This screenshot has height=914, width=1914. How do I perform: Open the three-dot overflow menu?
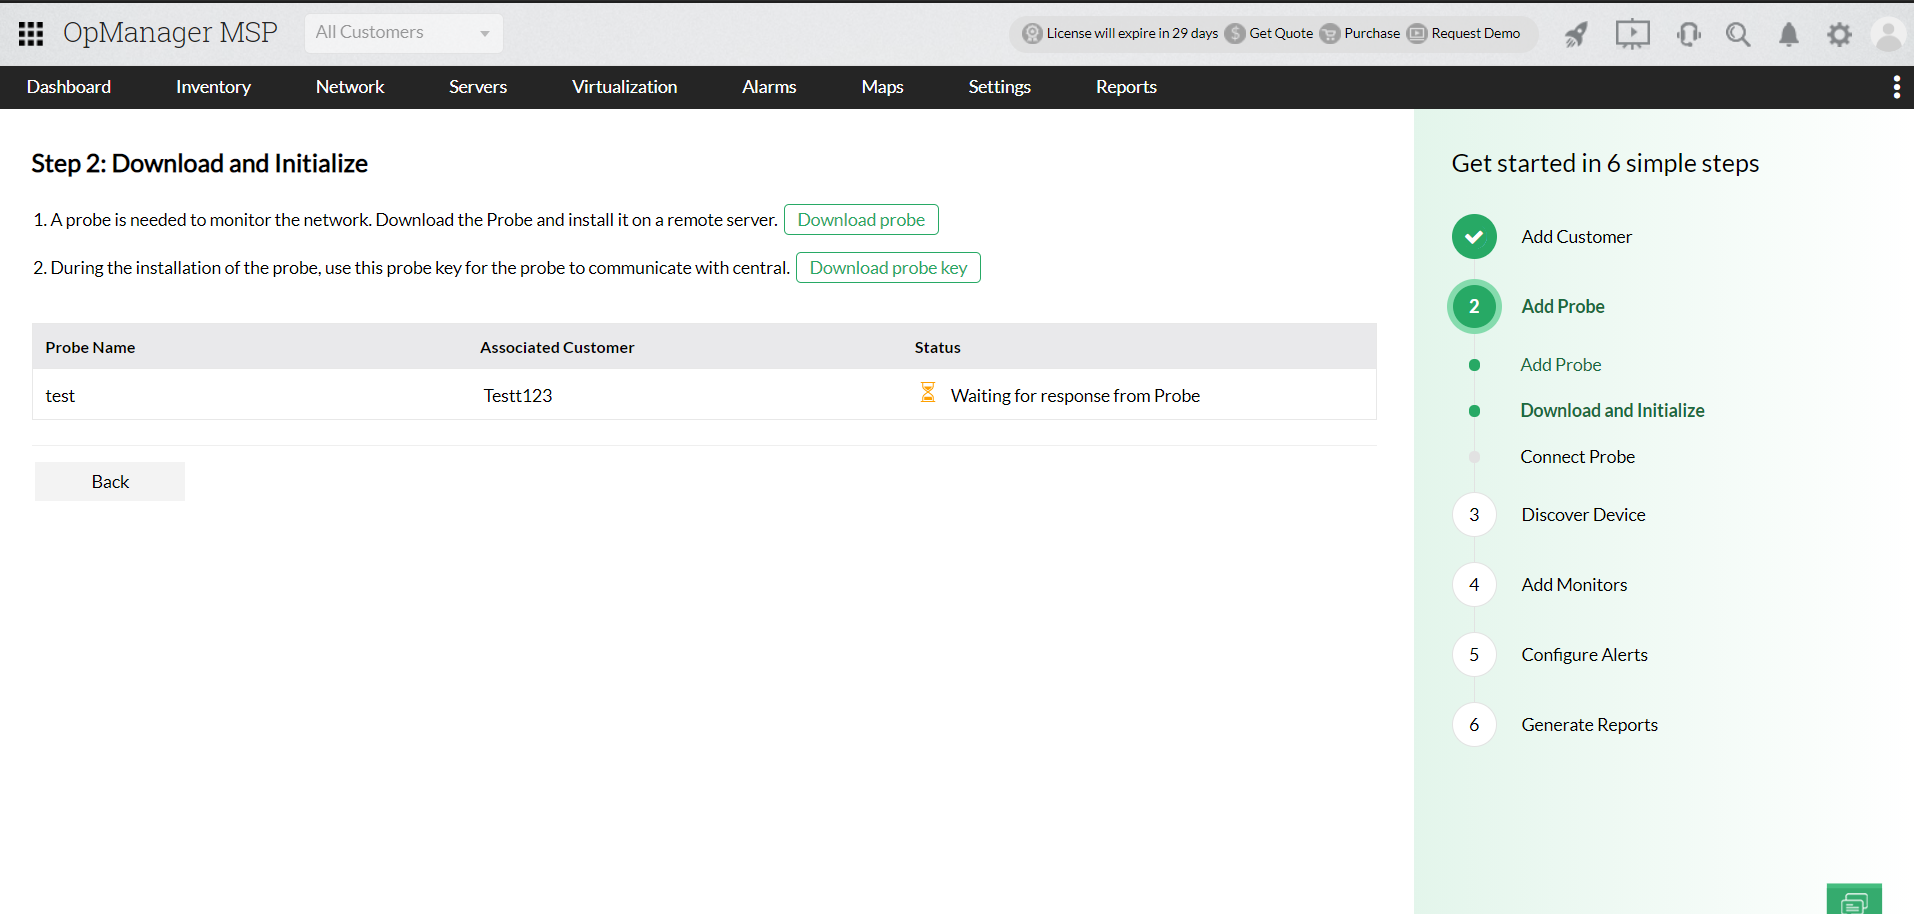point(1896,87)
